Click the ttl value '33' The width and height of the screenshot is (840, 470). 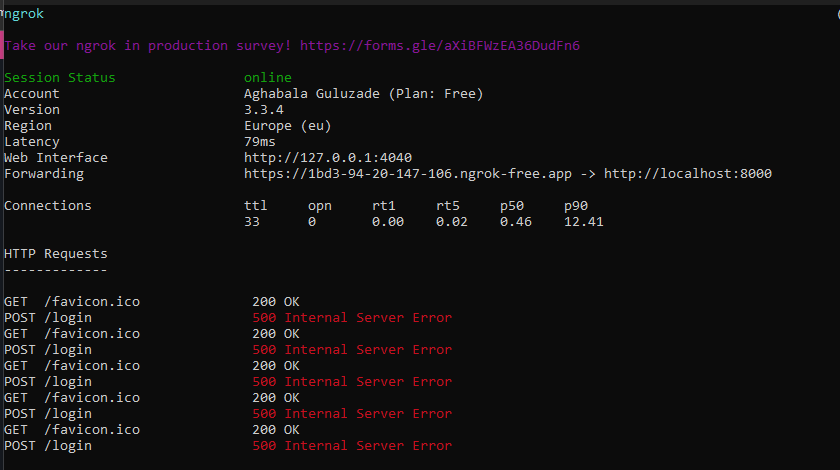(252, 222)
